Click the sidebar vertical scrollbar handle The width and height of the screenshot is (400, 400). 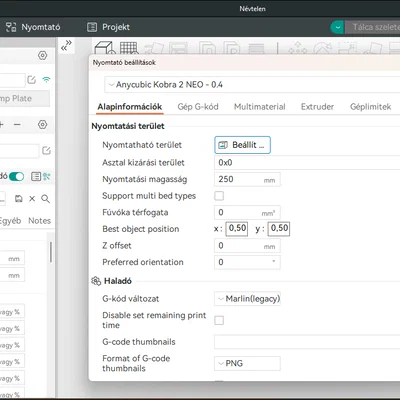tap(51, 252)
